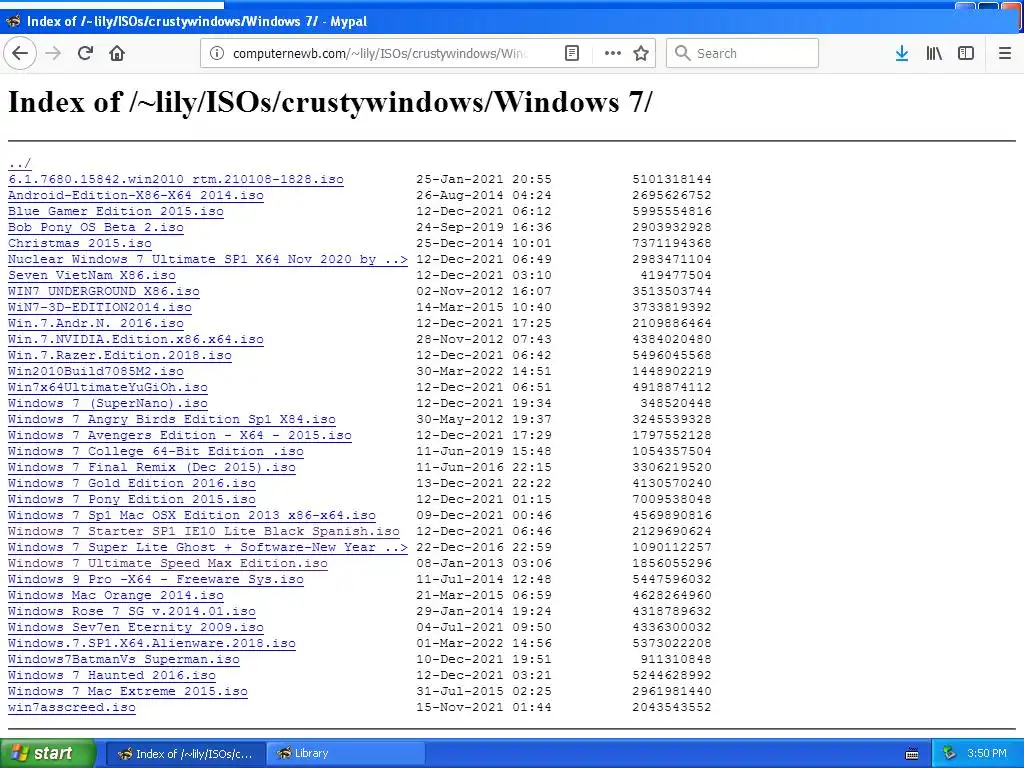1024x768 pixels.
Task: Switch to Index of /~lily taskbar item
Action: coord(185,754)
